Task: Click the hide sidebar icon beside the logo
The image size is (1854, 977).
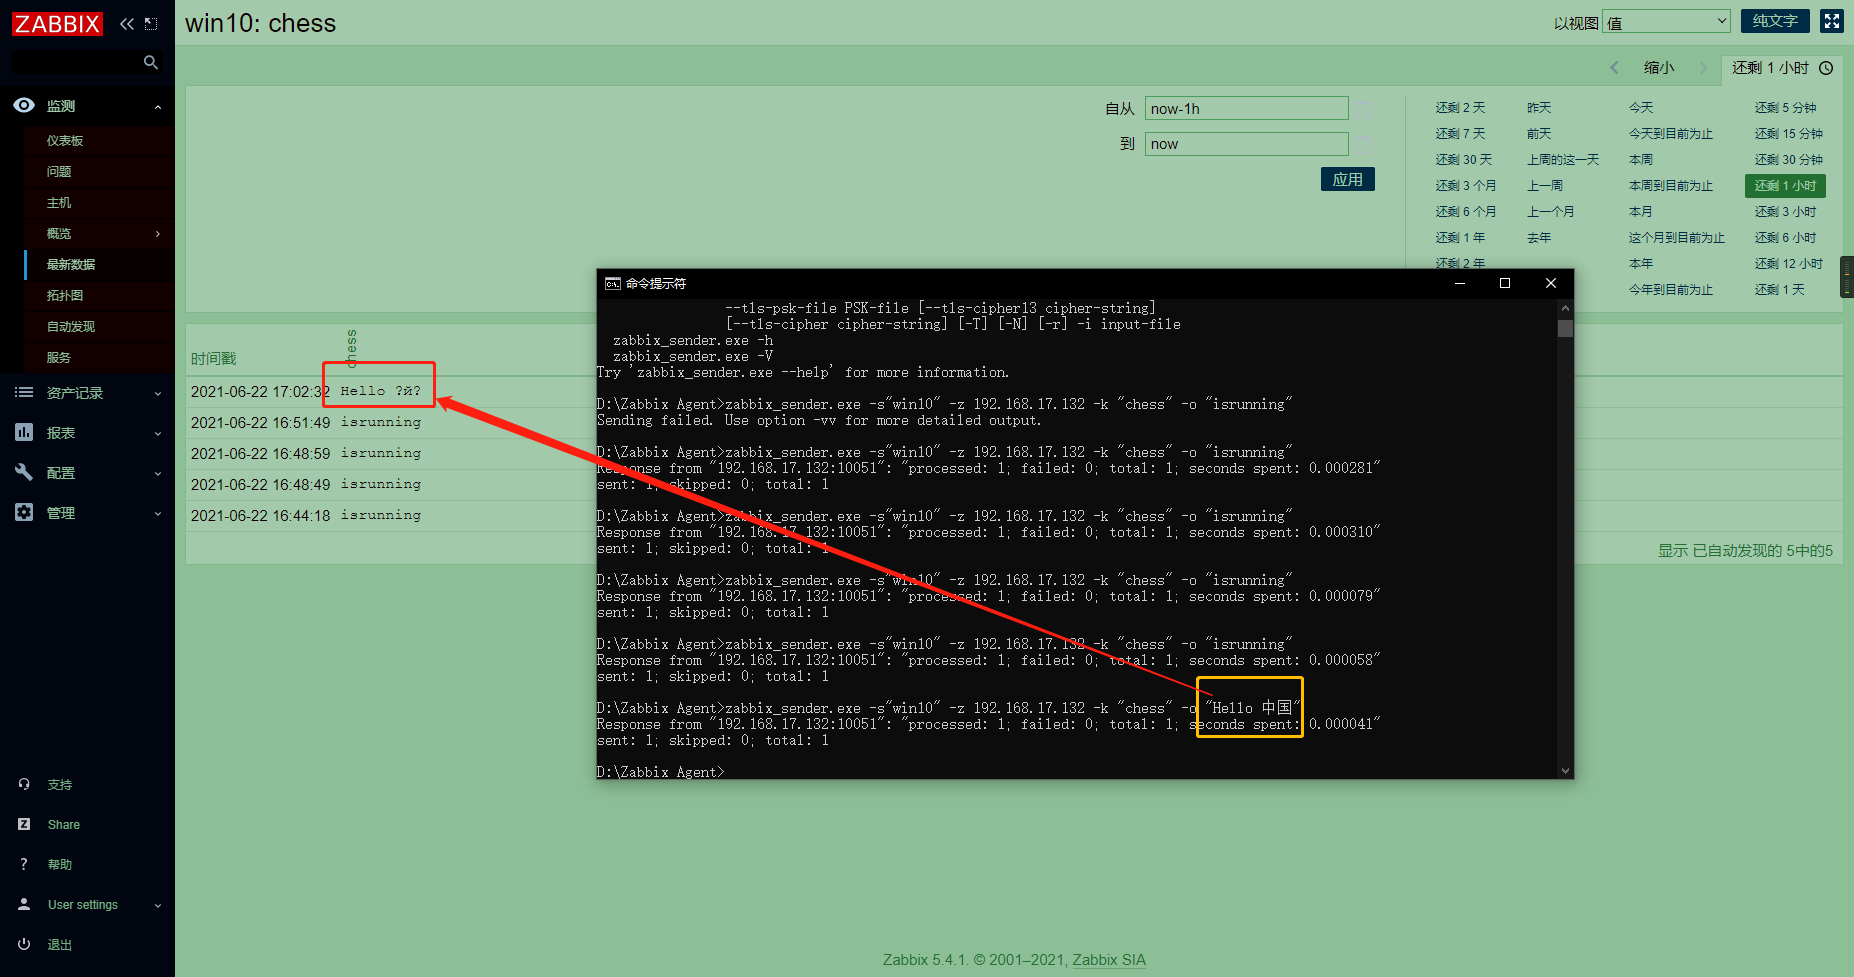Action: click(x=151, y=23)
